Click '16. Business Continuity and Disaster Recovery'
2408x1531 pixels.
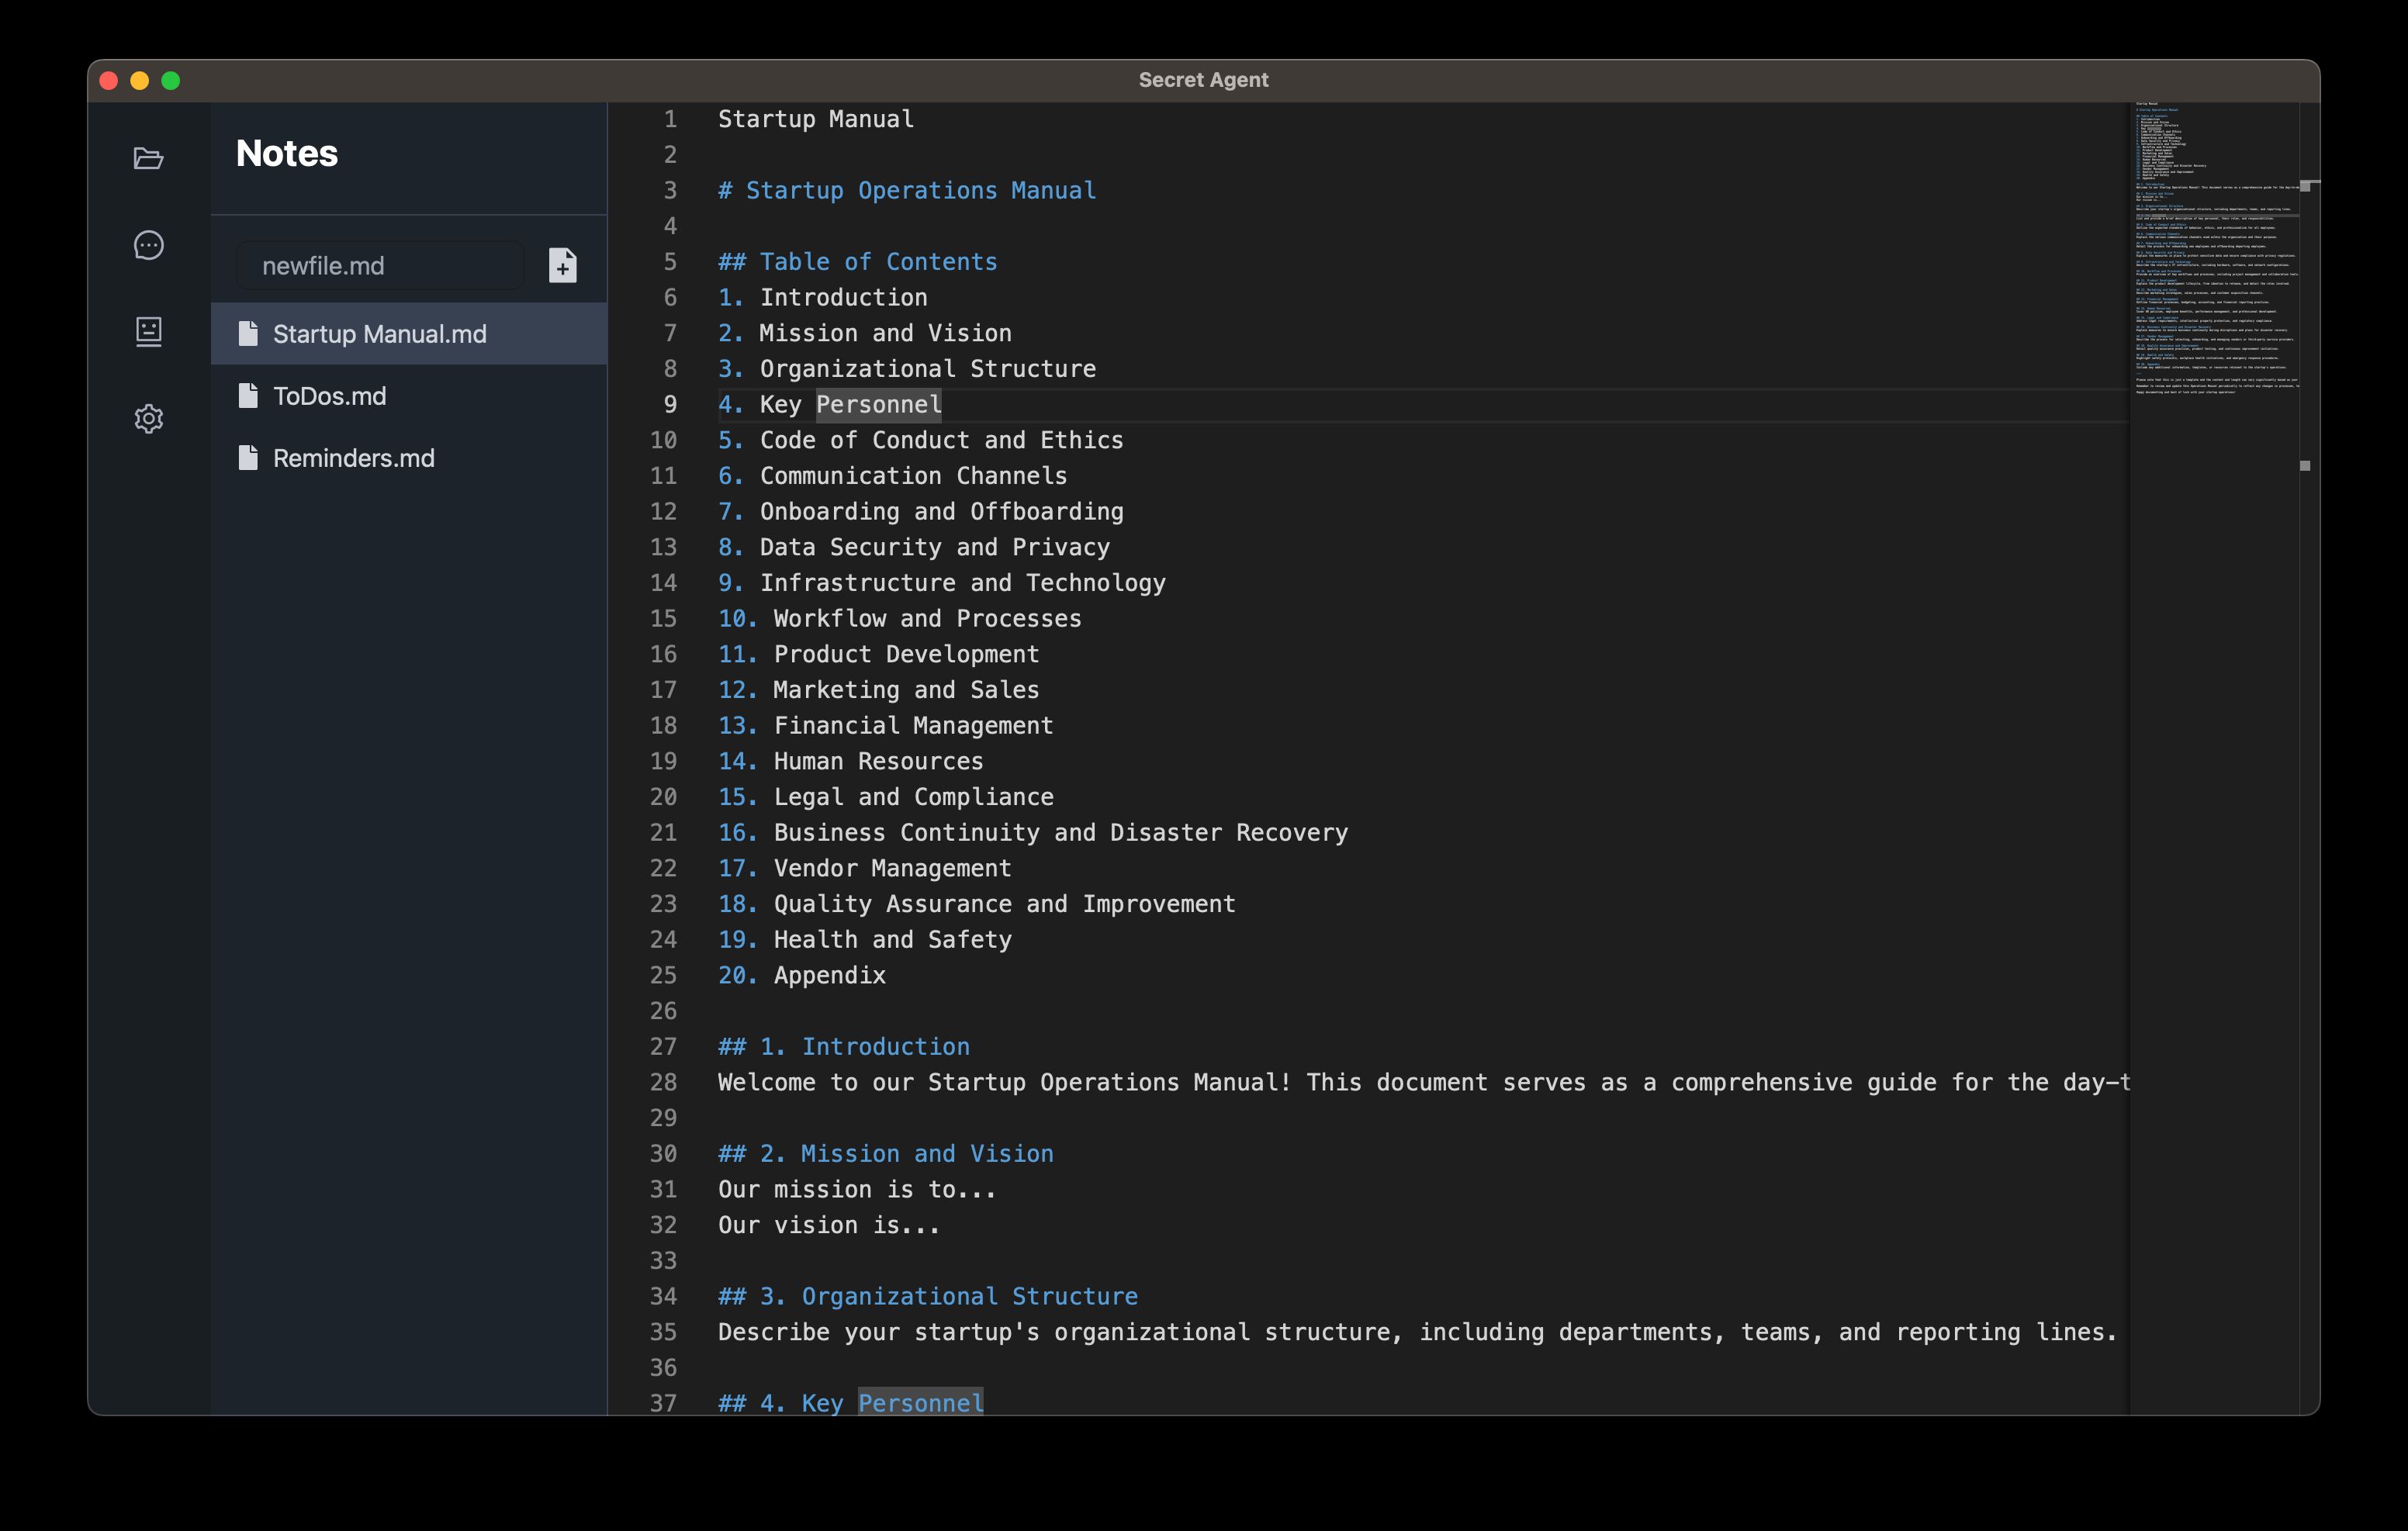click(x=1033, y=832)
